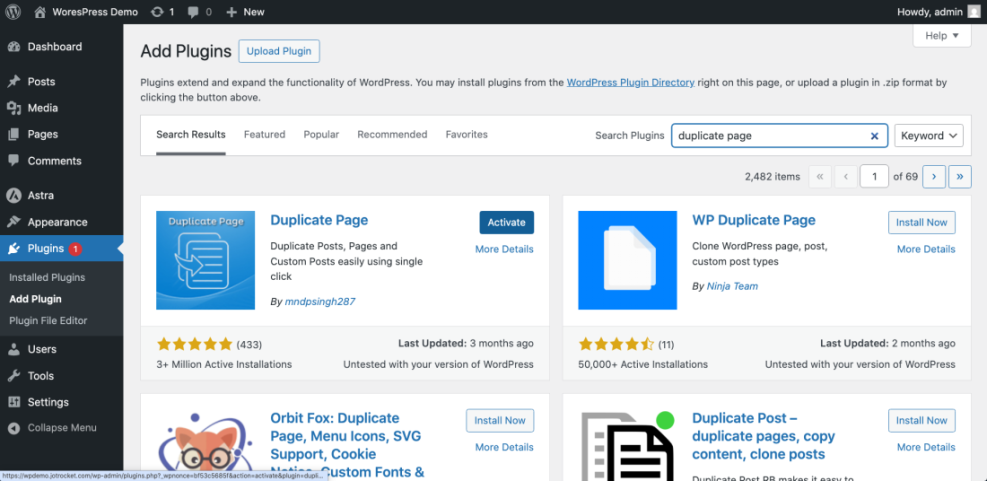Switch to the Recommended tab

pyautogui.click(x=392, y=135)
